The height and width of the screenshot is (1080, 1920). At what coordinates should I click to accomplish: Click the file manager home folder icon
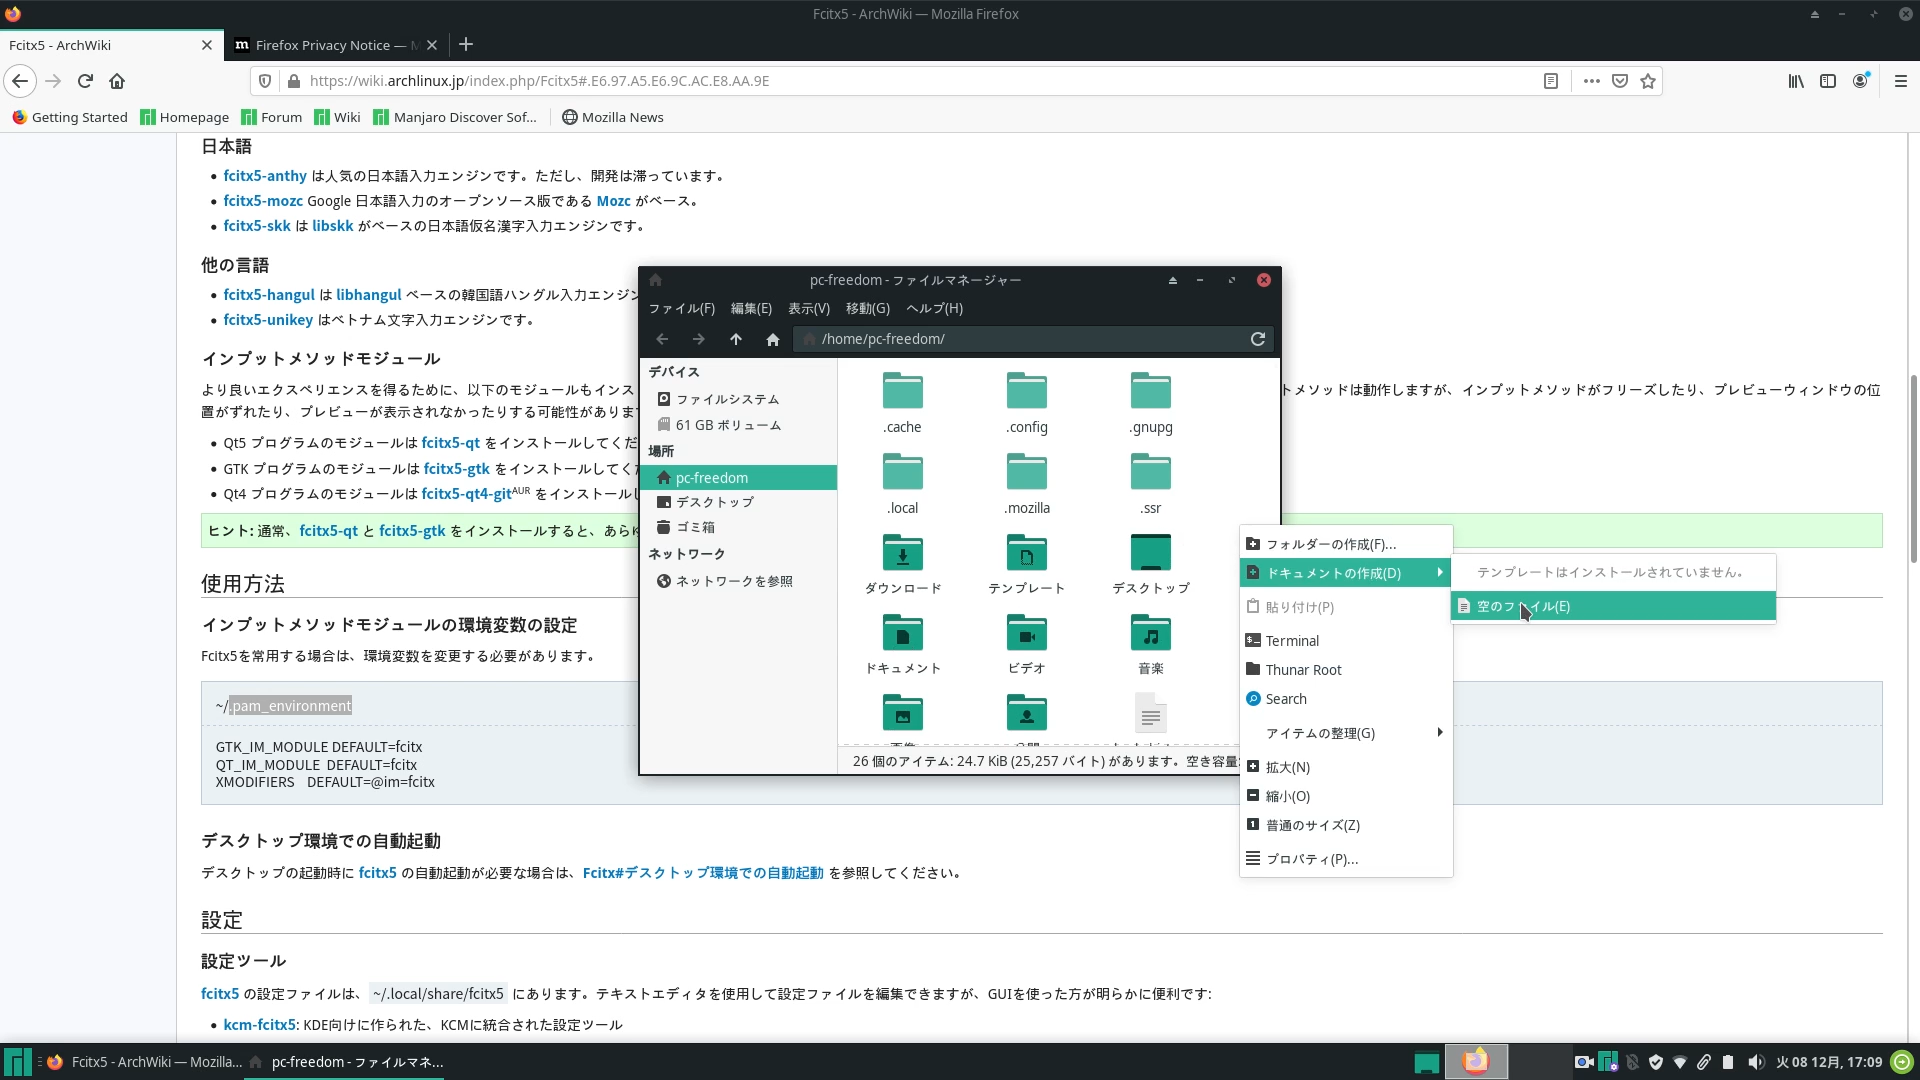773,339
